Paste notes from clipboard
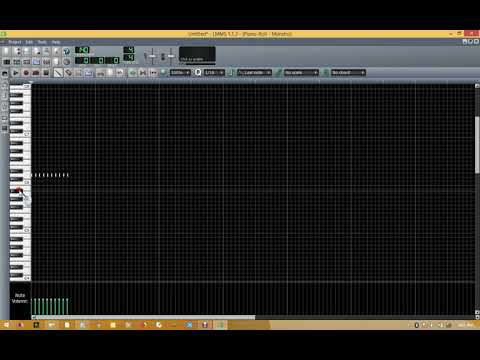 (x=120, y=73)
